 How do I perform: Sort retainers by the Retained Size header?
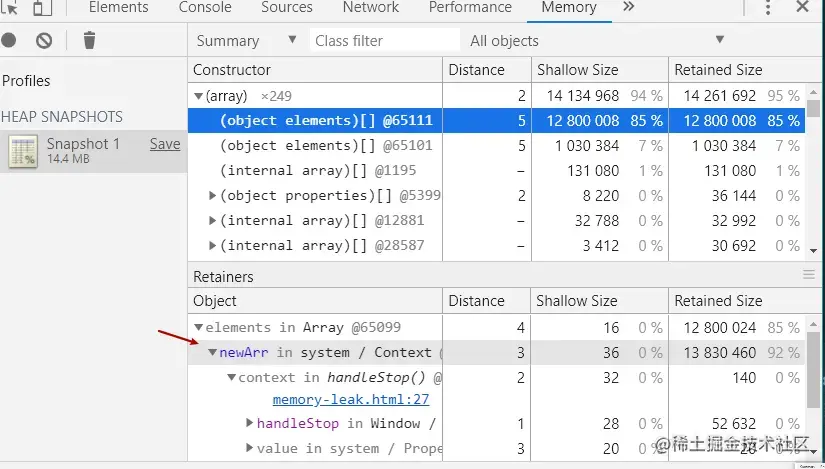coord(737,301)
